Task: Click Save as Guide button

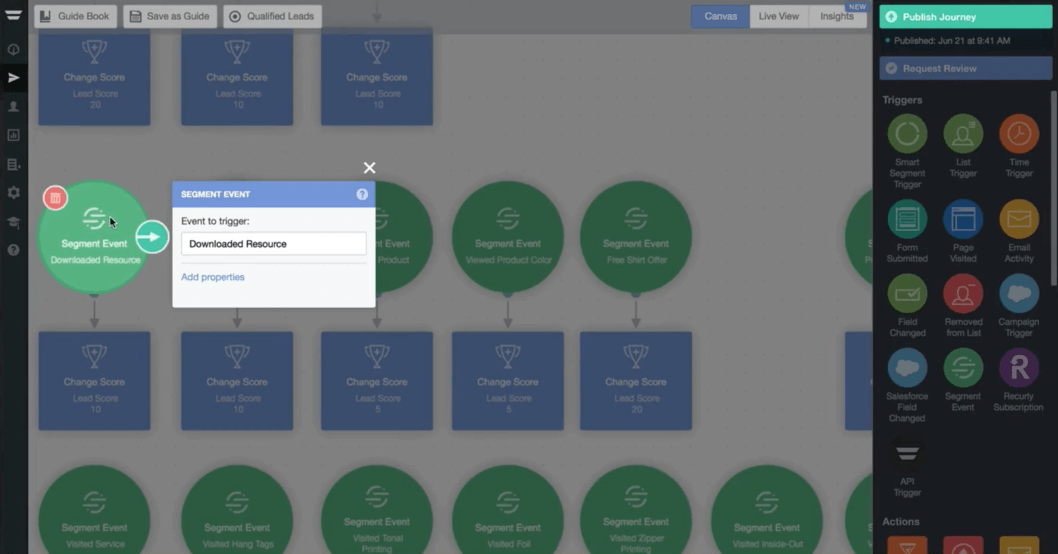Action: 170,16
